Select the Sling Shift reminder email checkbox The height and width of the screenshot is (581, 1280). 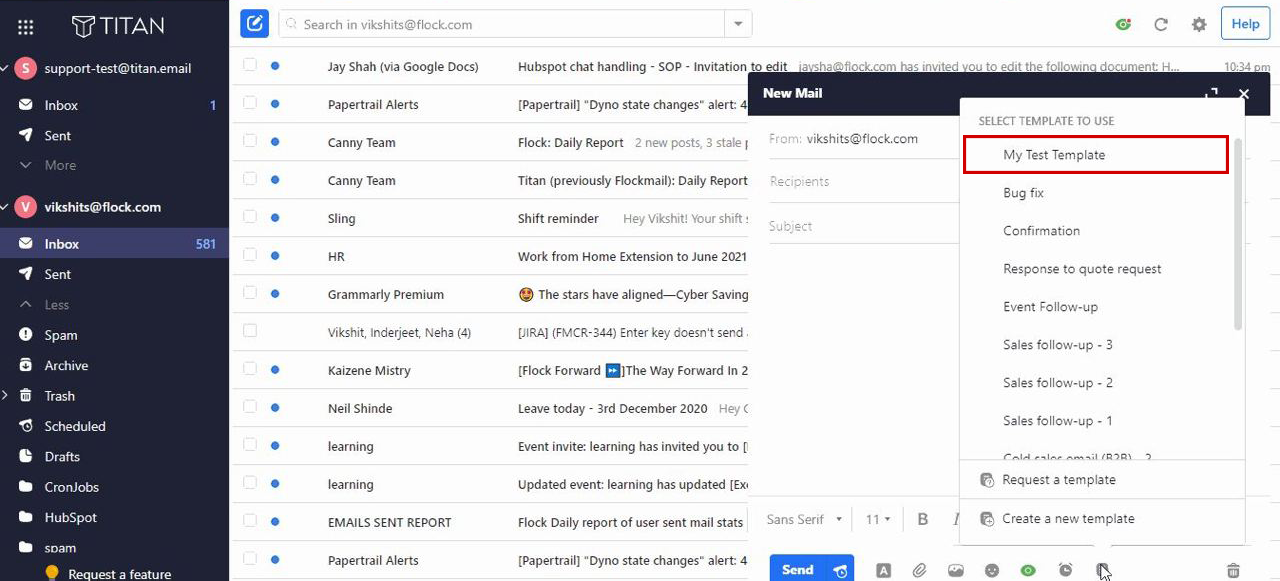coord(250,218)
